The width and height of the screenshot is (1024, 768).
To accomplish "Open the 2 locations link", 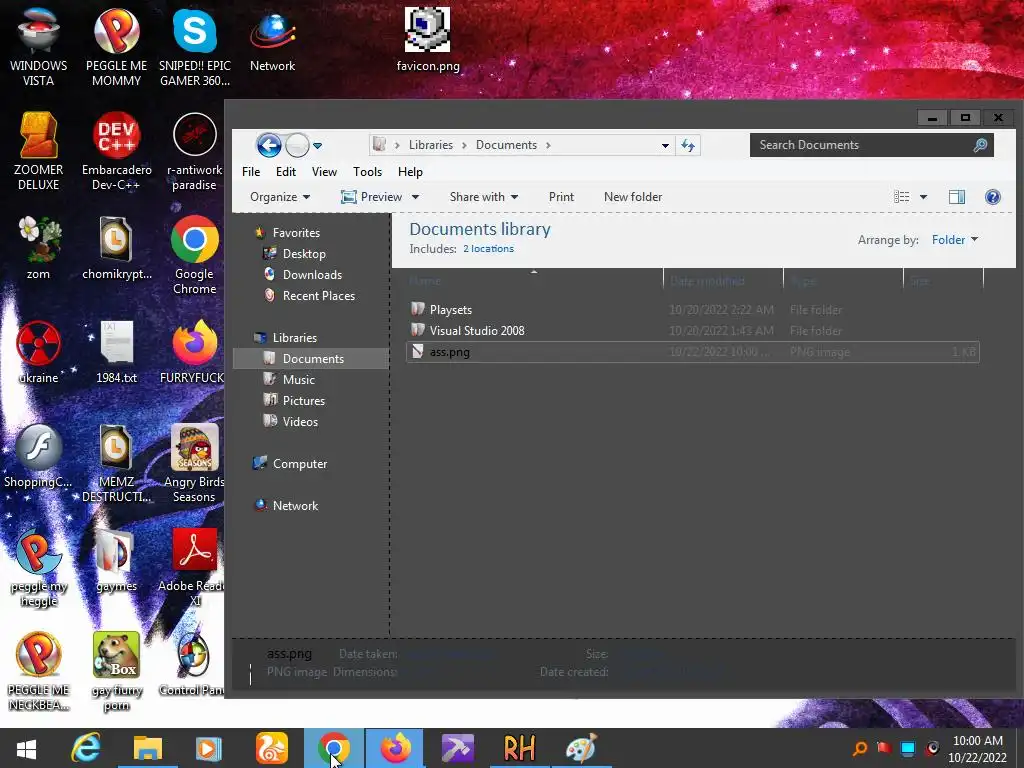I will pyautogui.click(x=488, y=249).
